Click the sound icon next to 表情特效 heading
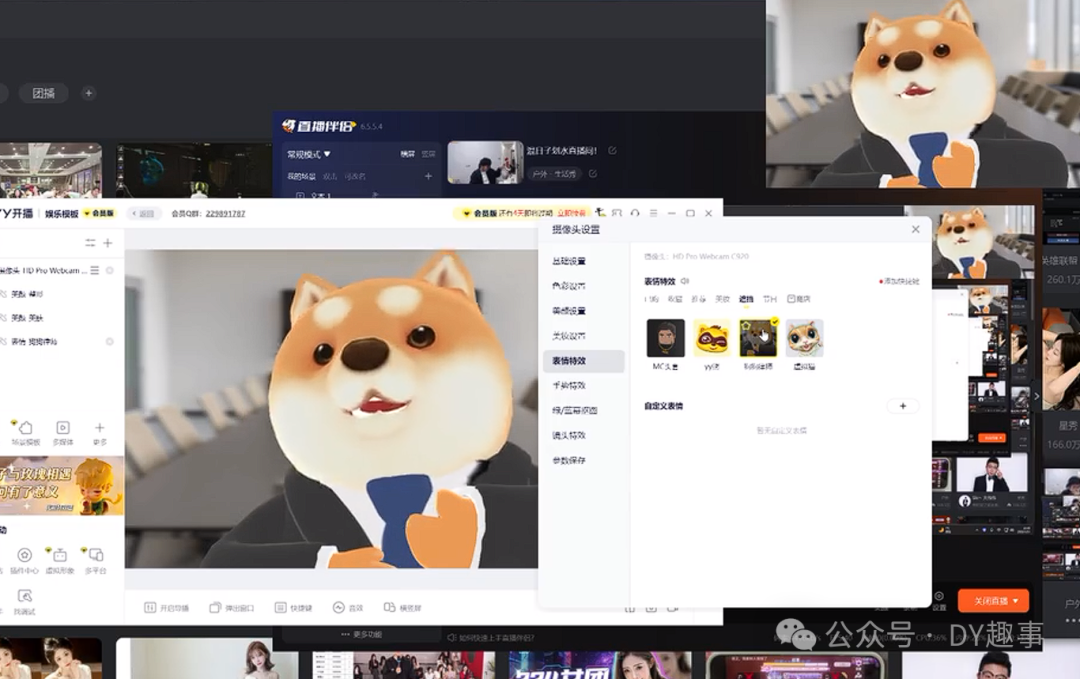Viewport: 1080px width, 679px height. pyautogui.click(x=685, y=281)
